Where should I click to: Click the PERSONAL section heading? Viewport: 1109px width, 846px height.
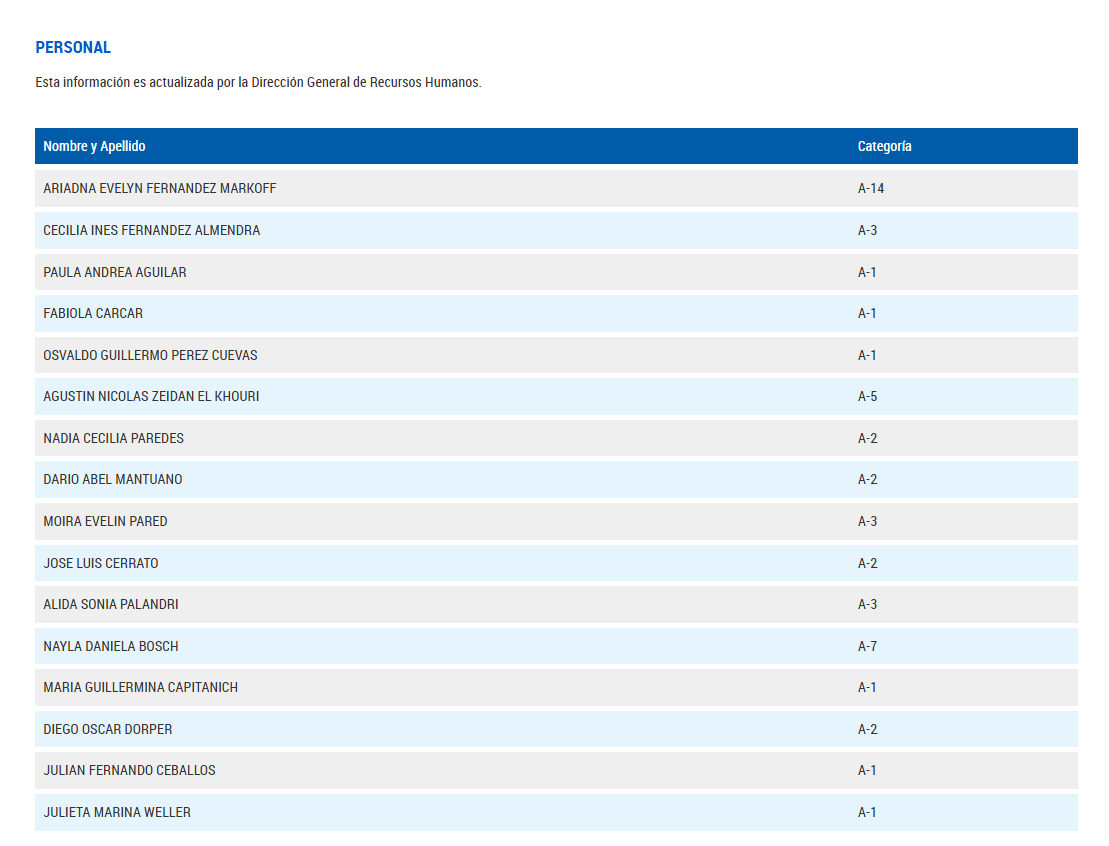[73, 47]
